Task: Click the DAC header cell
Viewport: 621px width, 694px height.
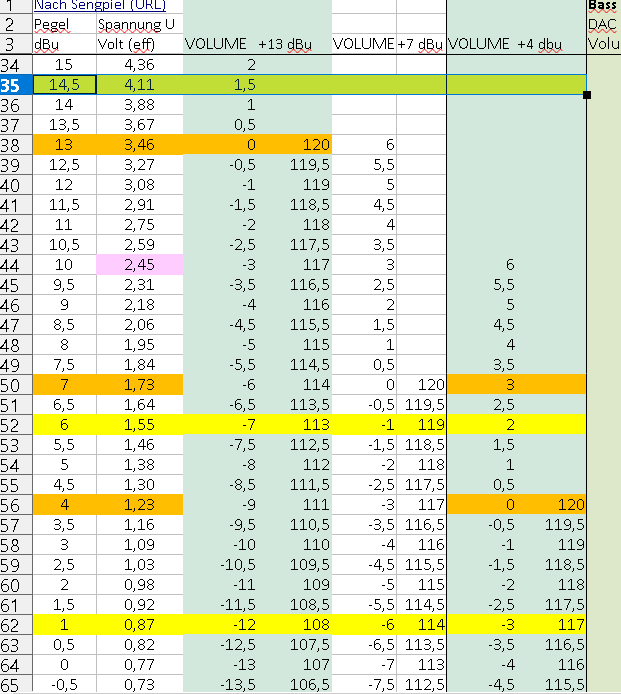Action: point(604,24)
